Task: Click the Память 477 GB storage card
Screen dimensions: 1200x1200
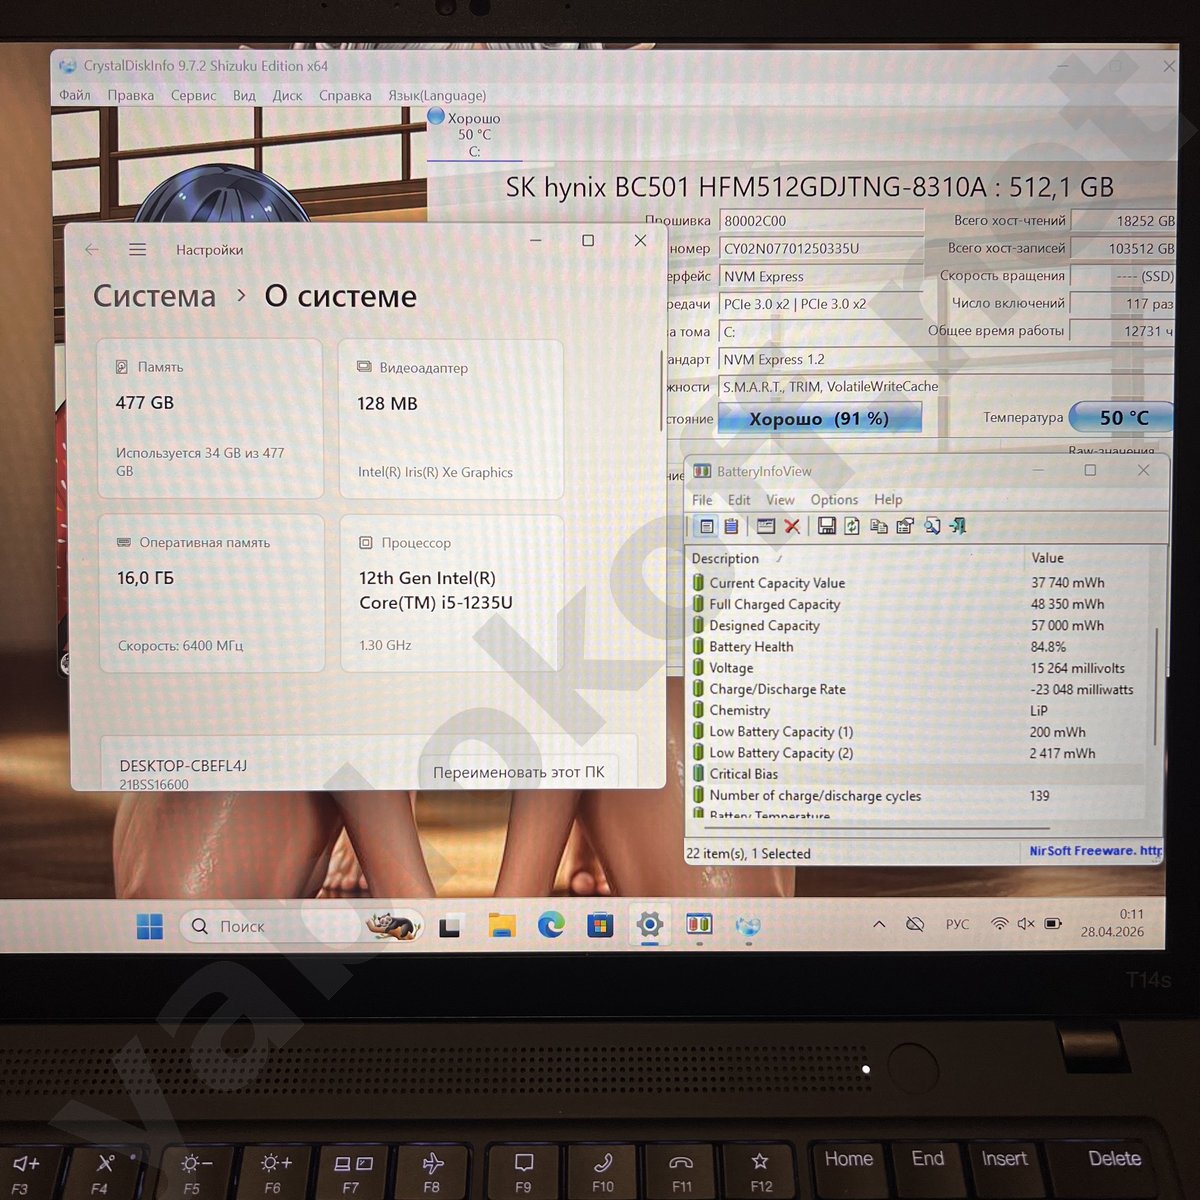Action: [x=210, y=418]
